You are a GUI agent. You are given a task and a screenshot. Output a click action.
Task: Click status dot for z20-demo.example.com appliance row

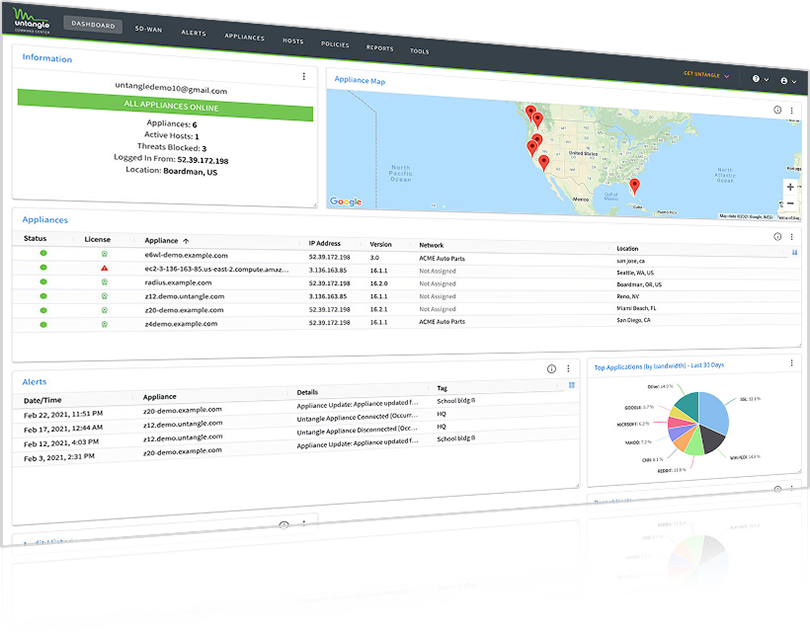pos(43,311)
